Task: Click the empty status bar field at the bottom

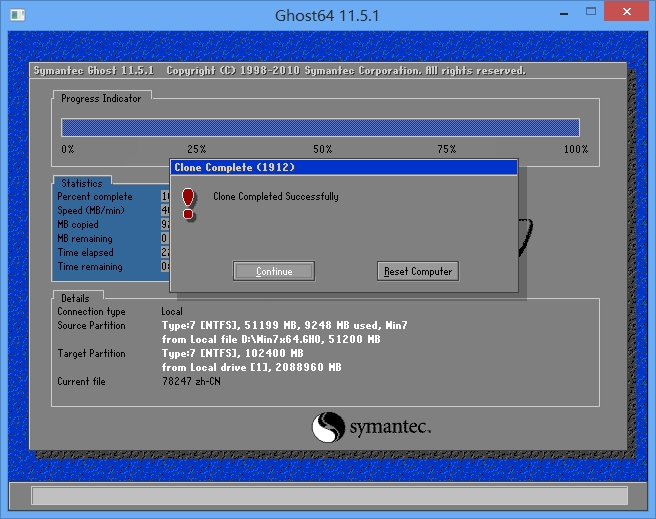Action: [329, 496]
